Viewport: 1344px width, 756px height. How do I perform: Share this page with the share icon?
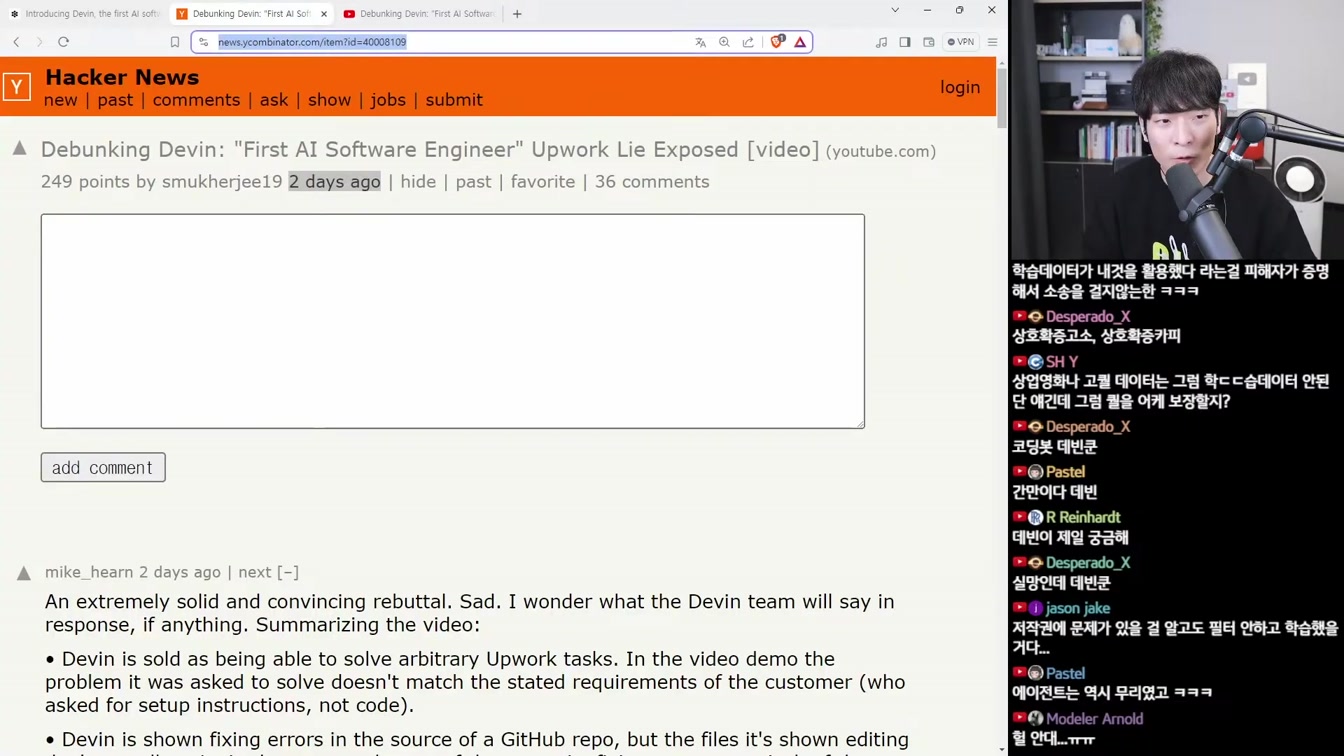pyautogui.click(x=748, y=42)
